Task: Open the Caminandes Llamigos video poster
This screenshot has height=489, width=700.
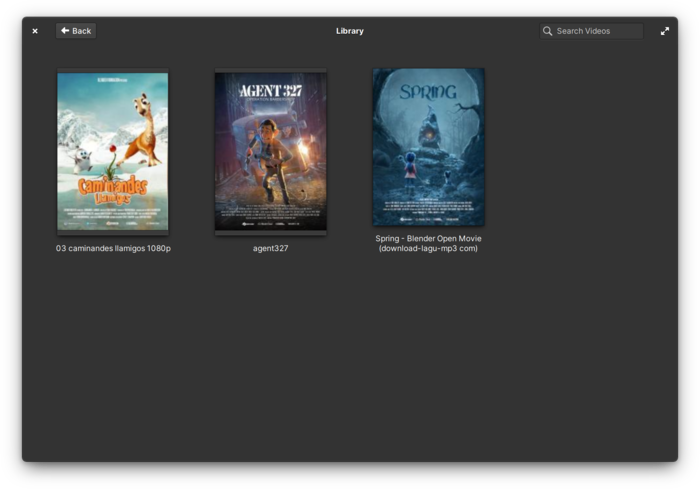Action: click(x=113, y=152)
